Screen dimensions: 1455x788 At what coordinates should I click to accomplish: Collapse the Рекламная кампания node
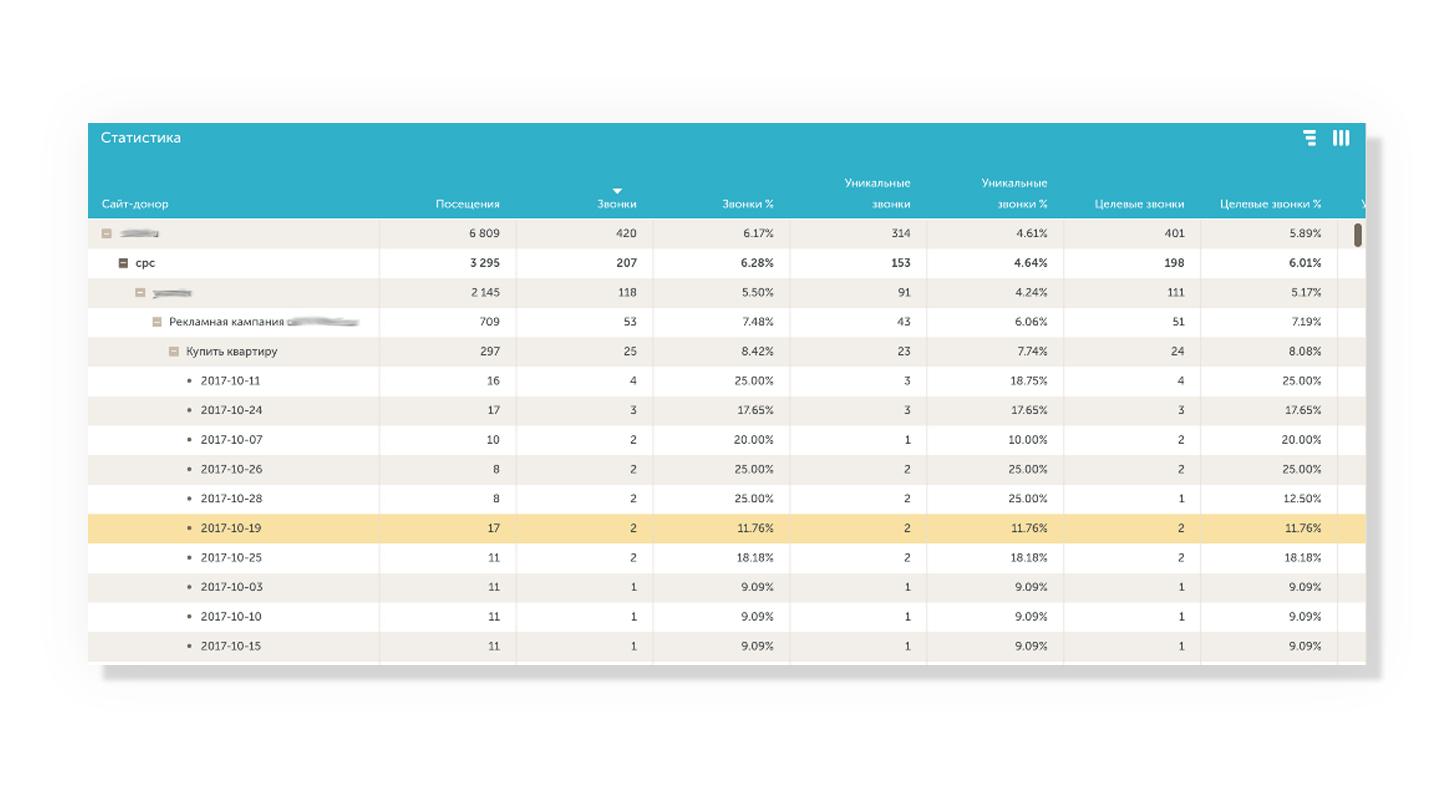click(x=157, y=322)
